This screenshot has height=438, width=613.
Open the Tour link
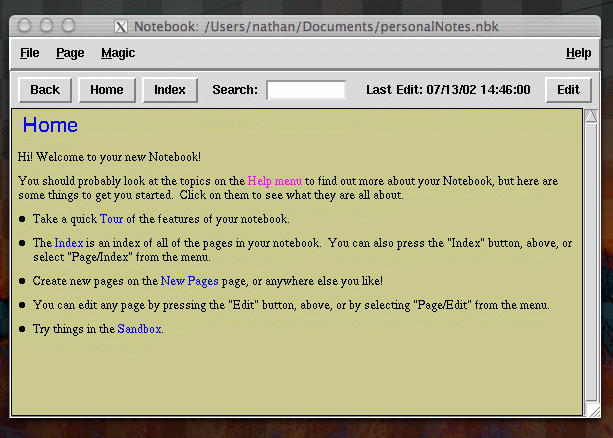(111, 219)
